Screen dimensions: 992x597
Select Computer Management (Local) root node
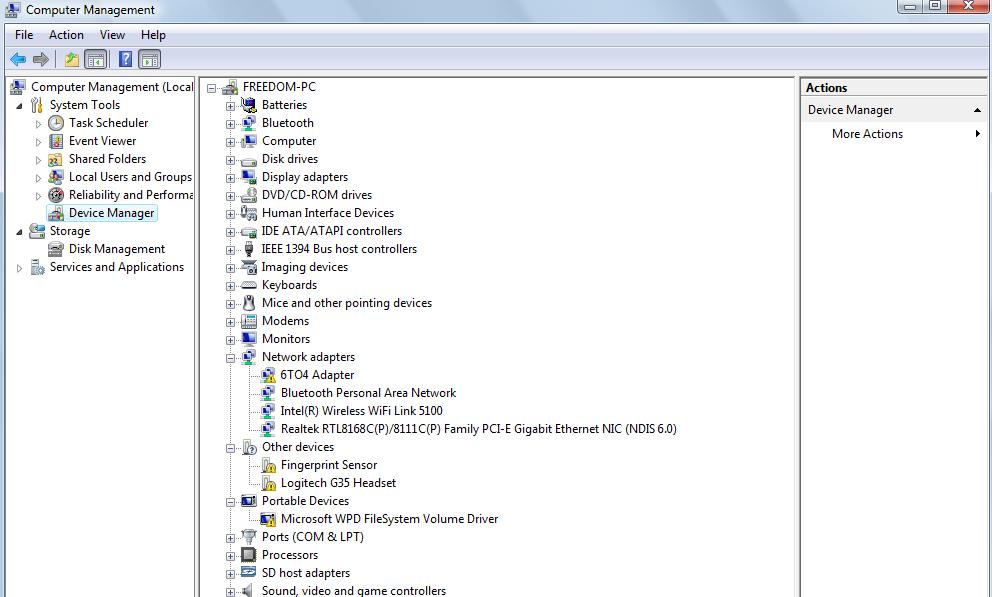point(111,87)
